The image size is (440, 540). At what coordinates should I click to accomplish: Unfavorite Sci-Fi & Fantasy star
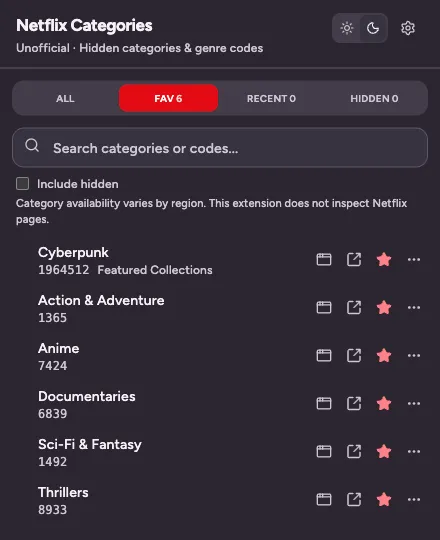[x=384, y=451]
